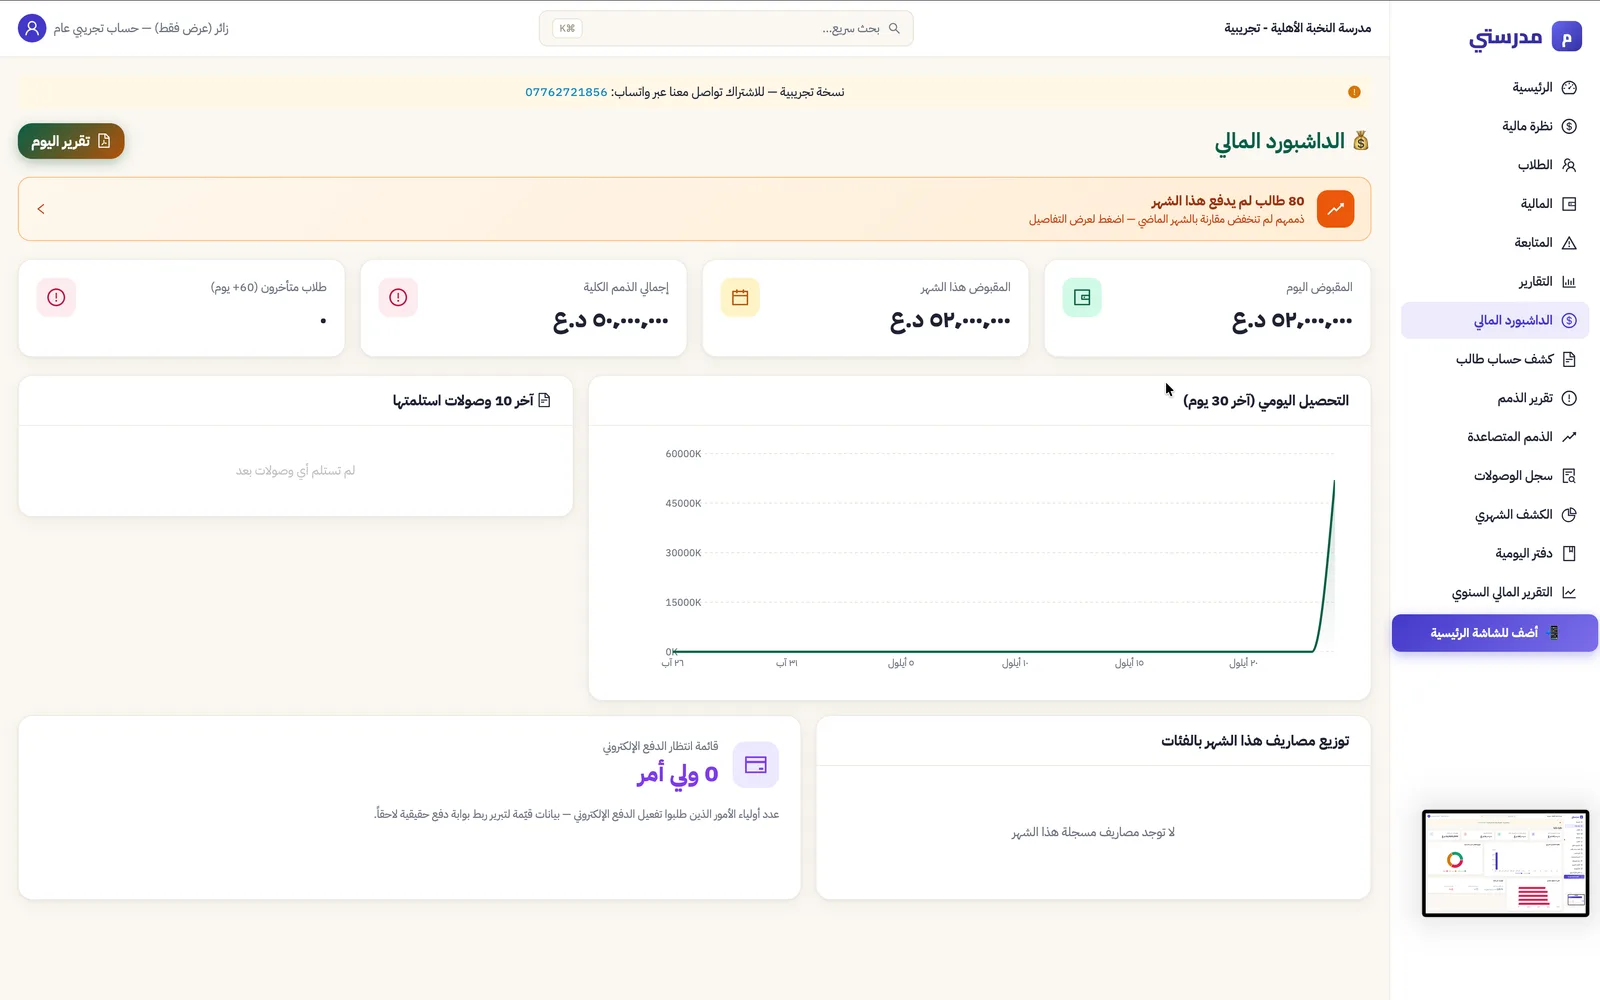Open الرئيسية menu item
1600x1000 pixels.
coord(1495,88)
